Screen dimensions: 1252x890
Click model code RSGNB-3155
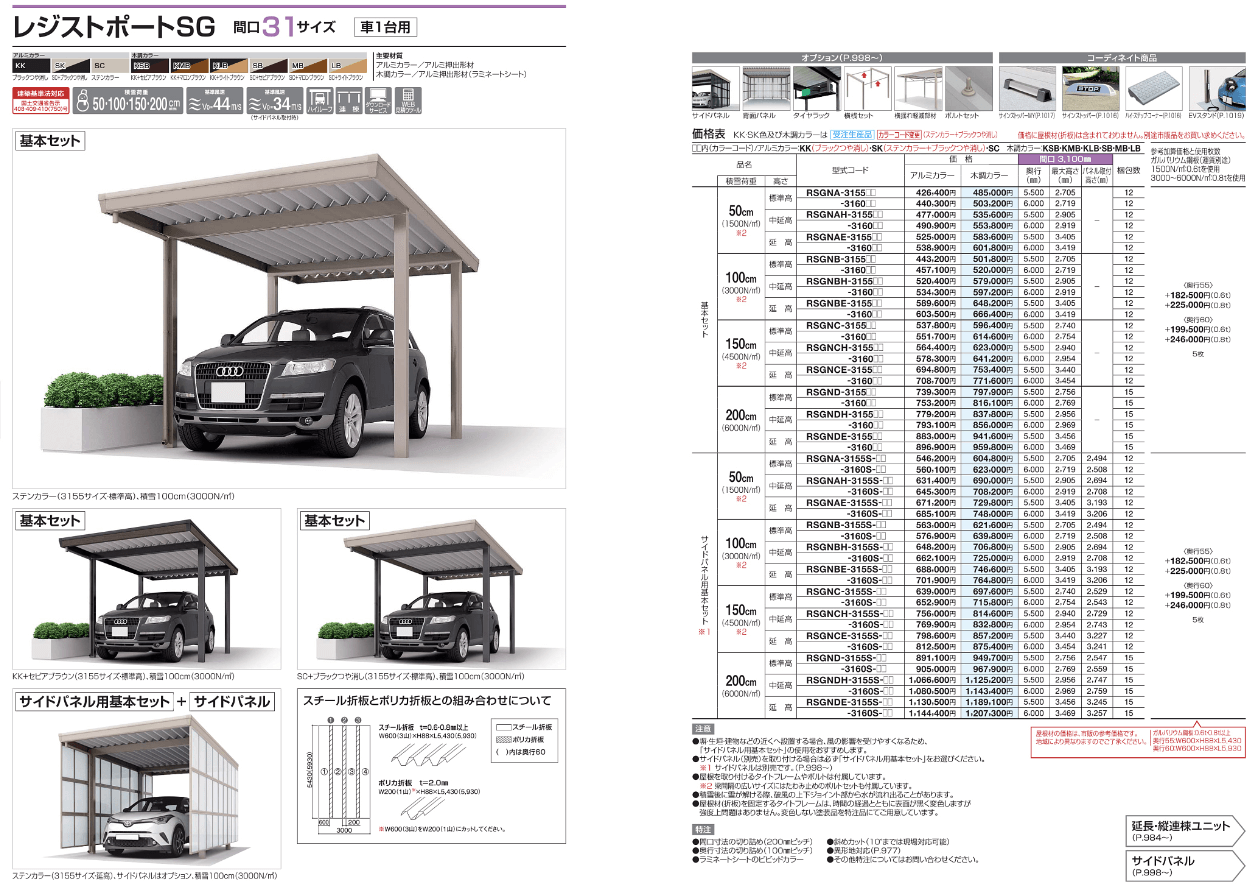[x=841, y=259]
